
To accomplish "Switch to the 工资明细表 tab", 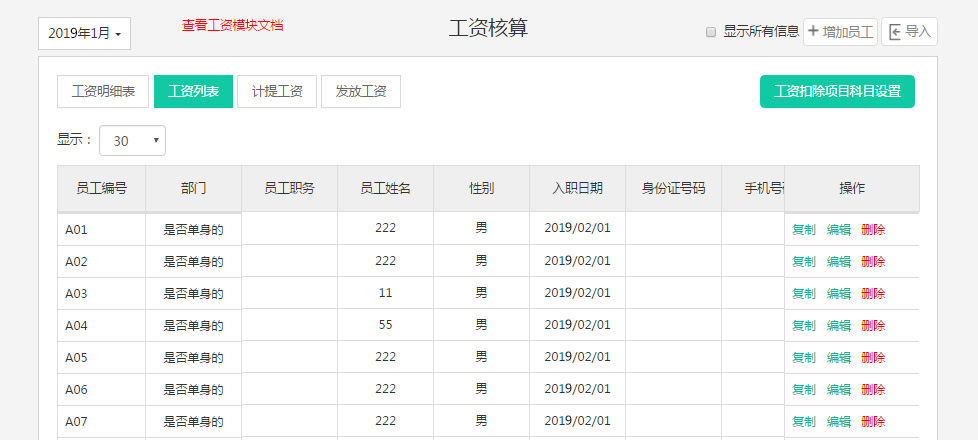I will (103, 91).
